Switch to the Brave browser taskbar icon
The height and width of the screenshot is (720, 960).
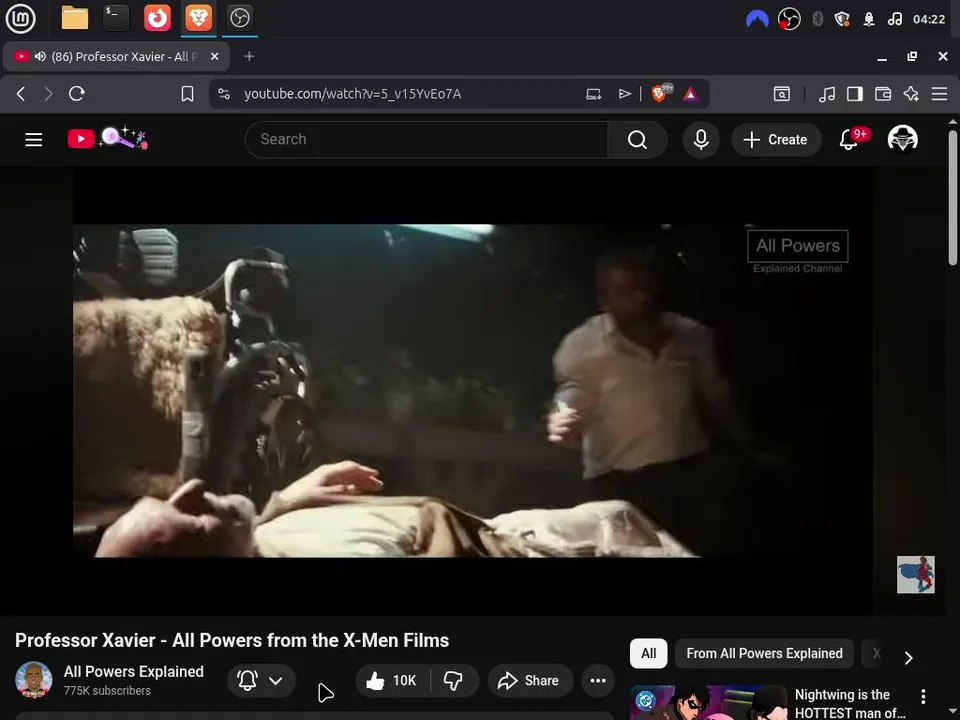click(x=198, y=18)
